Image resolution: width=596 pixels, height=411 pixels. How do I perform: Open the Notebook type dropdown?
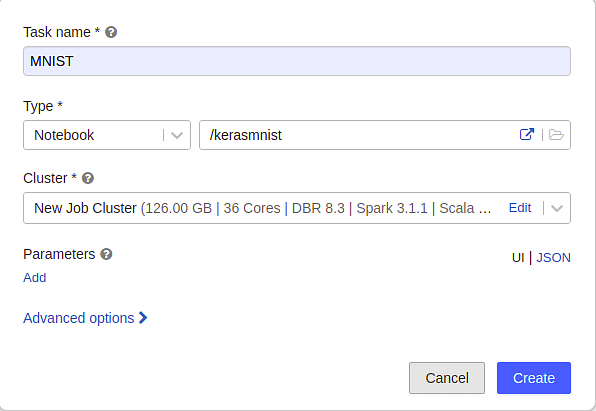(107, 135)
